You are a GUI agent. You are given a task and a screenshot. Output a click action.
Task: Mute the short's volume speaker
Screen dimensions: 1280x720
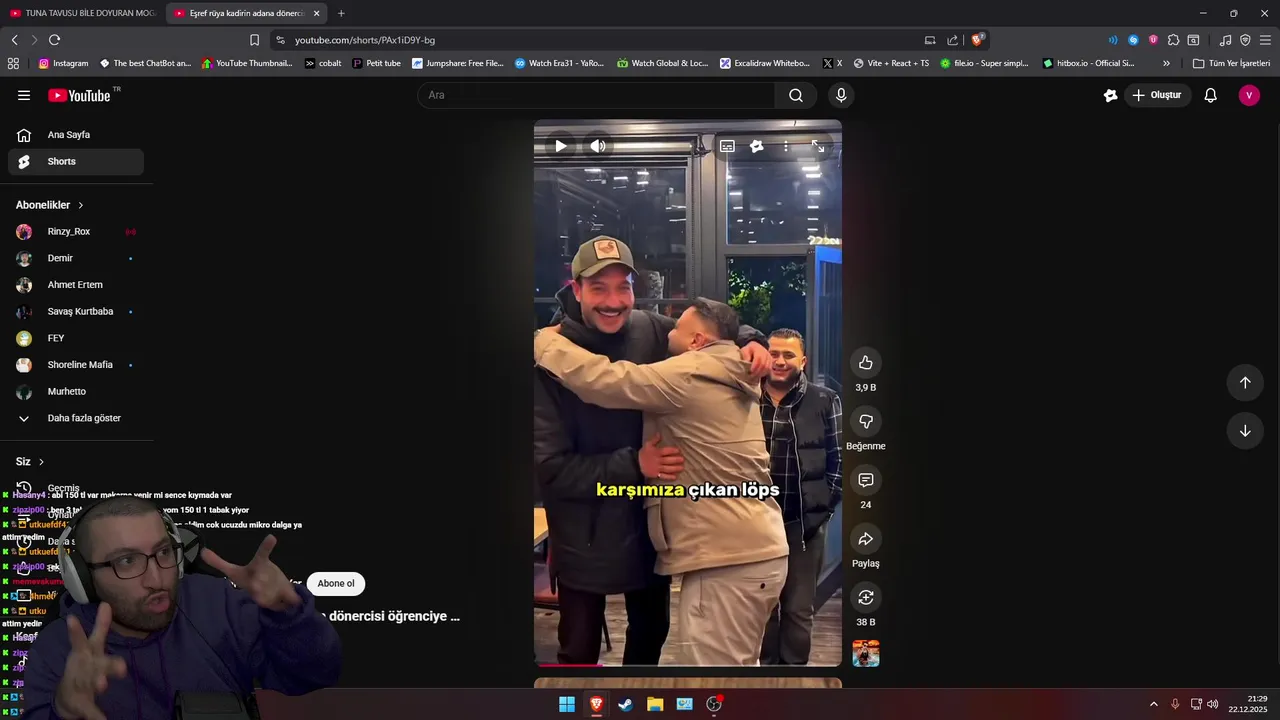[x=598, y=146]
